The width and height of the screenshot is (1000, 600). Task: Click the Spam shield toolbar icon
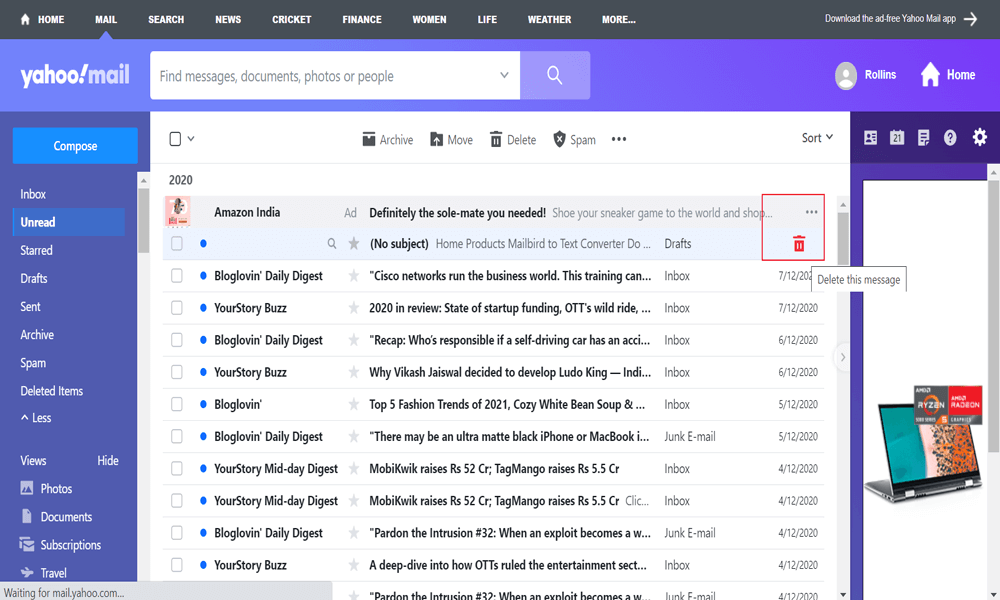pos(560,140)
